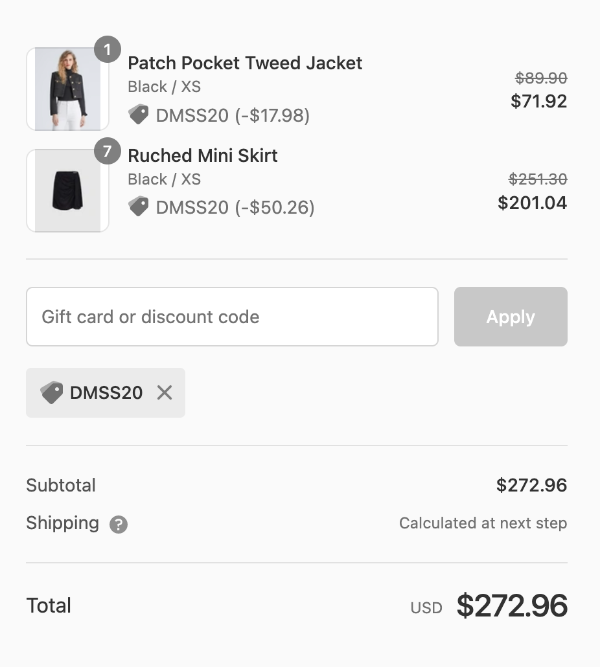This screenshot has height=667, width=600.
Task: Click the Ruched Mini Skirt title
Action: [203, 156]
